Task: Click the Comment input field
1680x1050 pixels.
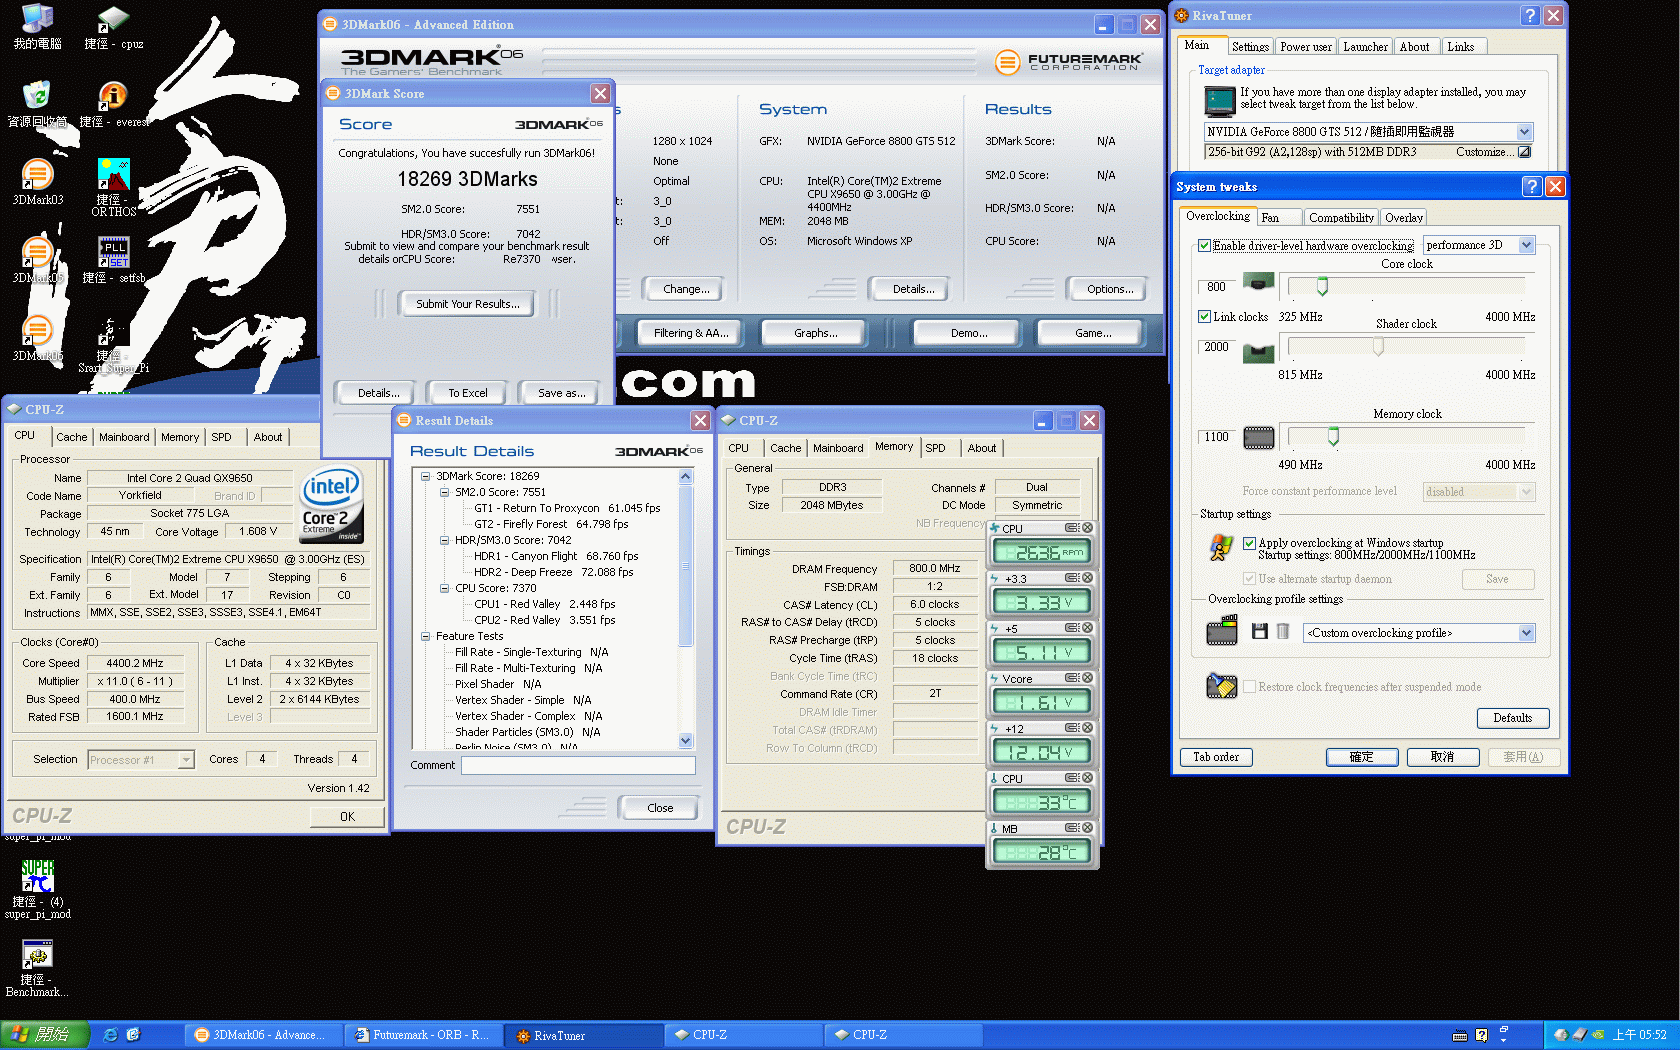Action: pyautogui.click(x=578, y=765)
